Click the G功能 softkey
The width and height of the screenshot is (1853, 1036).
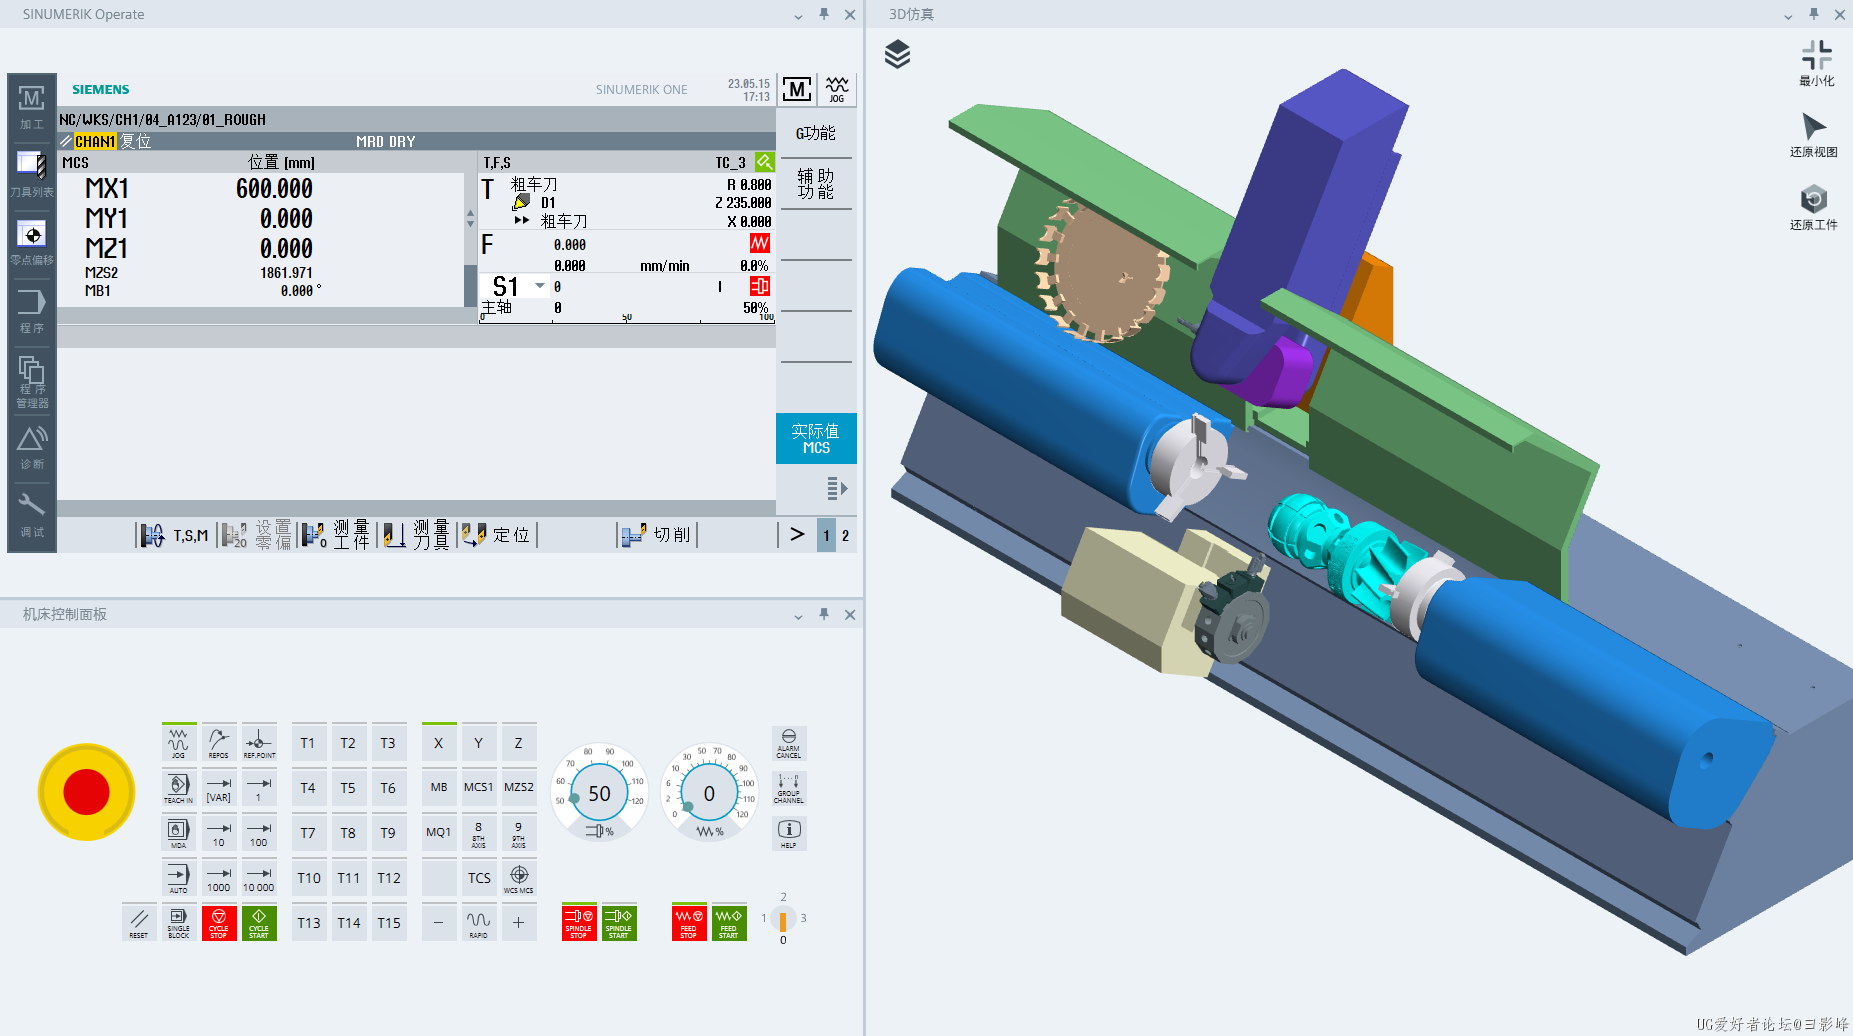click(816, 133)
